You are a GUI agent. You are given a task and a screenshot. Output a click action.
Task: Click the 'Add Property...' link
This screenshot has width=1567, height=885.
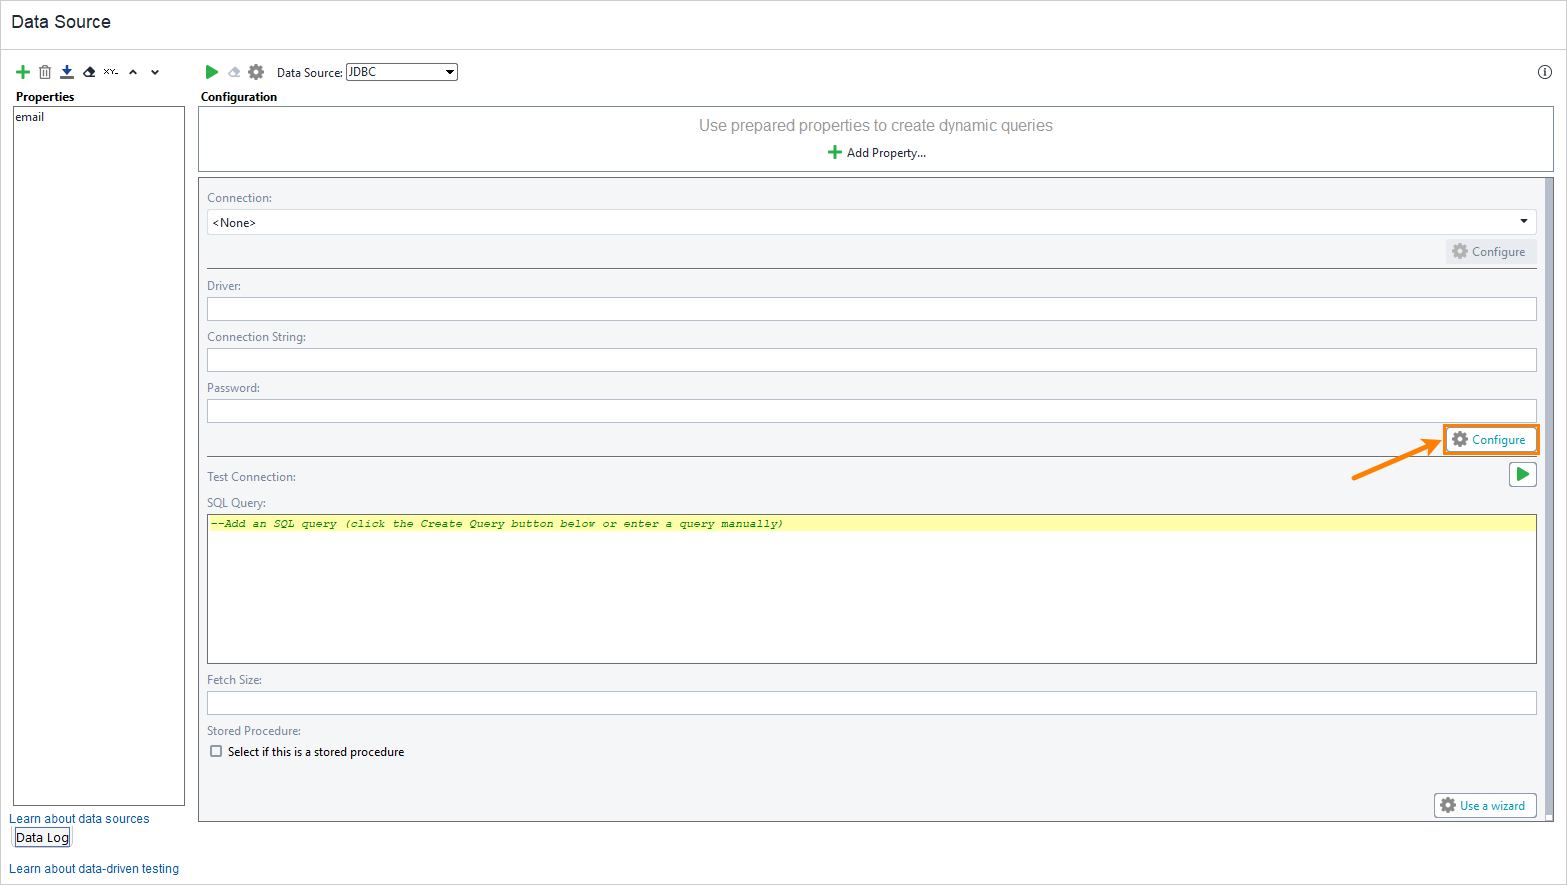pos(876,152)
